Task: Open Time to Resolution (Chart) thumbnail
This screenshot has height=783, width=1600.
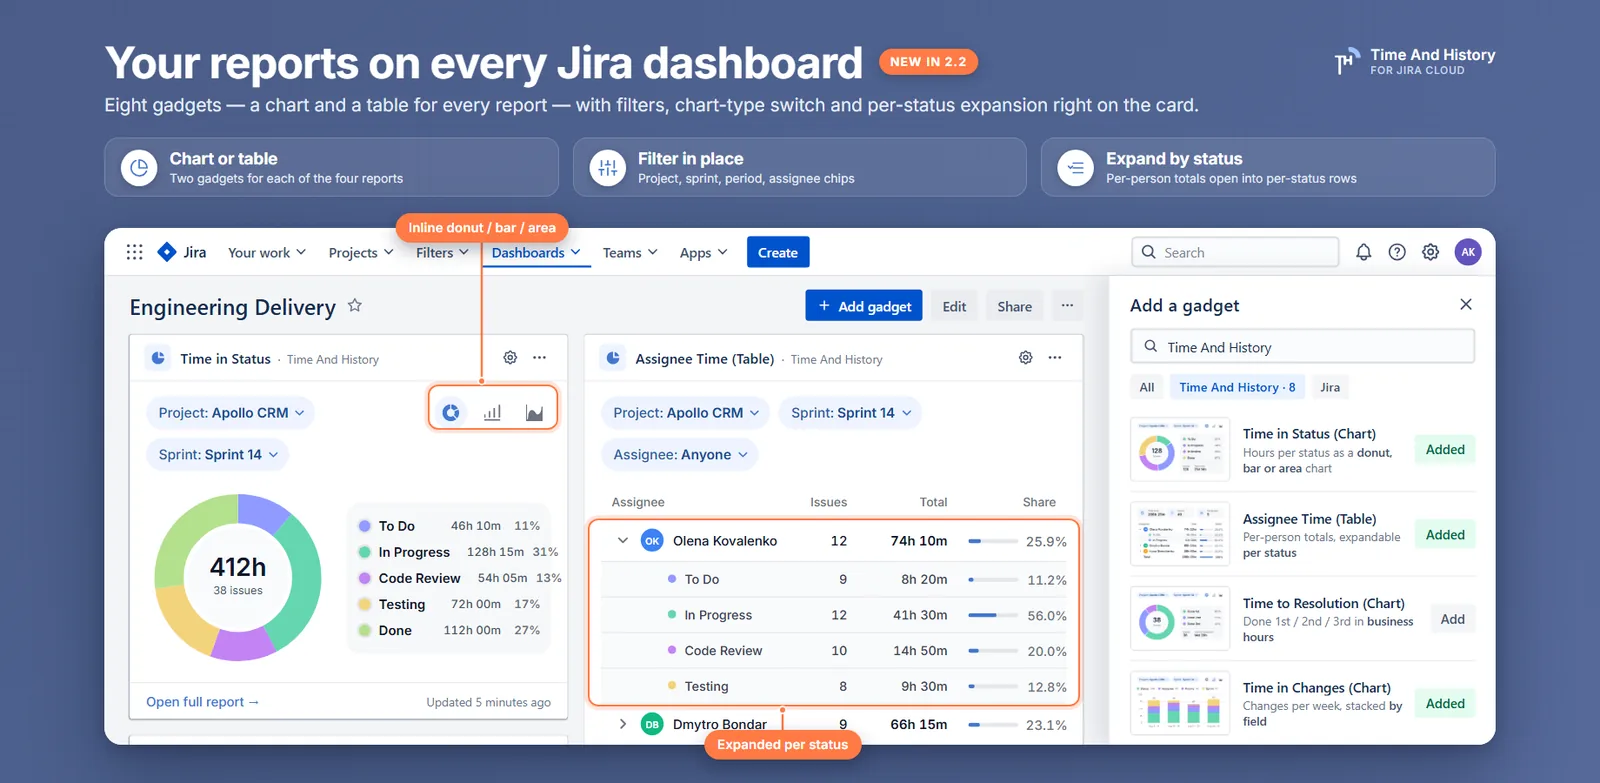Action: 1180,619
